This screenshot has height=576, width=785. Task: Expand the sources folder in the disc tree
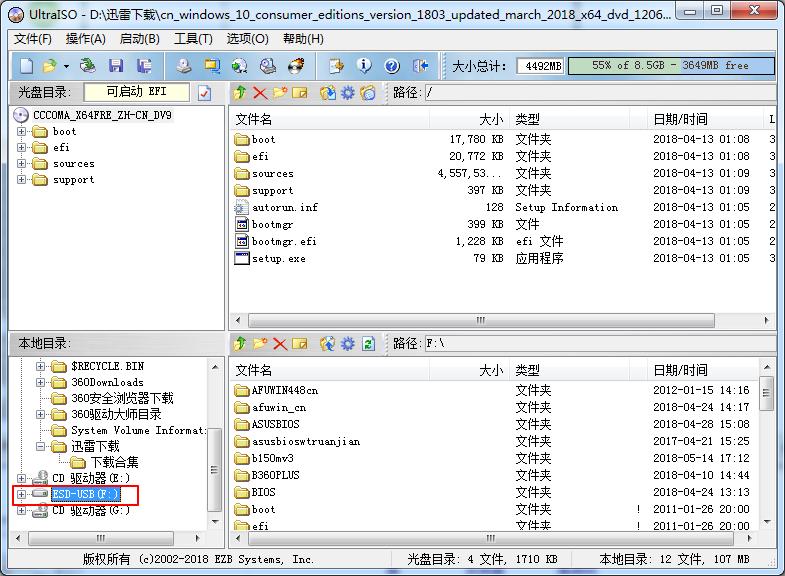(x=21, y=164)
